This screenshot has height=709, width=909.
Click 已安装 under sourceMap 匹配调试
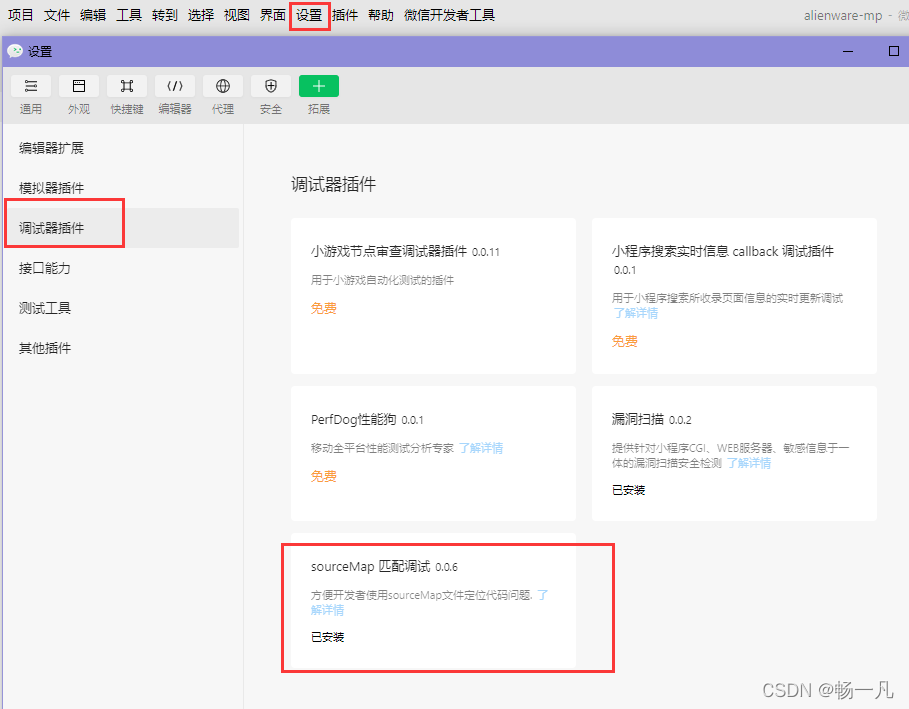coord(328,637)
